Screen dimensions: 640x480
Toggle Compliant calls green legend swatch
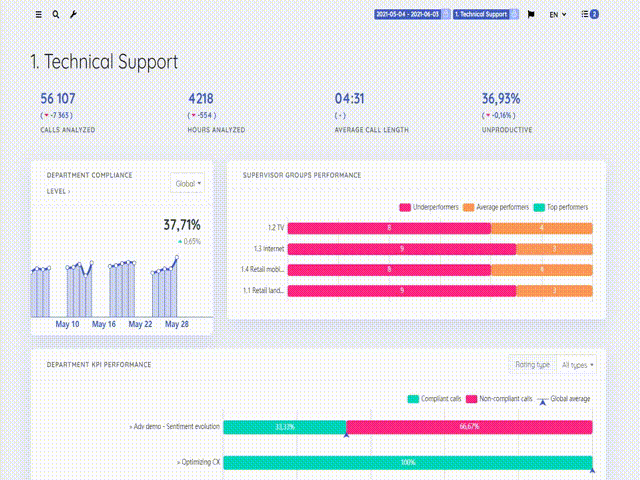tap(414, 399)
